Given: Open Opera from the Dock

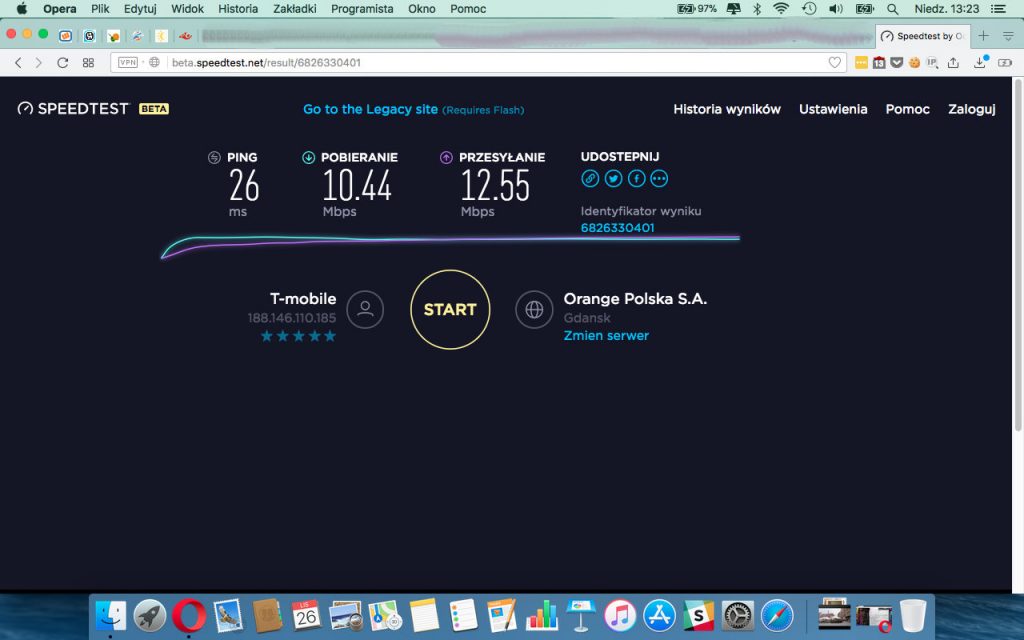Looking at the screenshot, I should pyautogui.click(x=189, y=615).
